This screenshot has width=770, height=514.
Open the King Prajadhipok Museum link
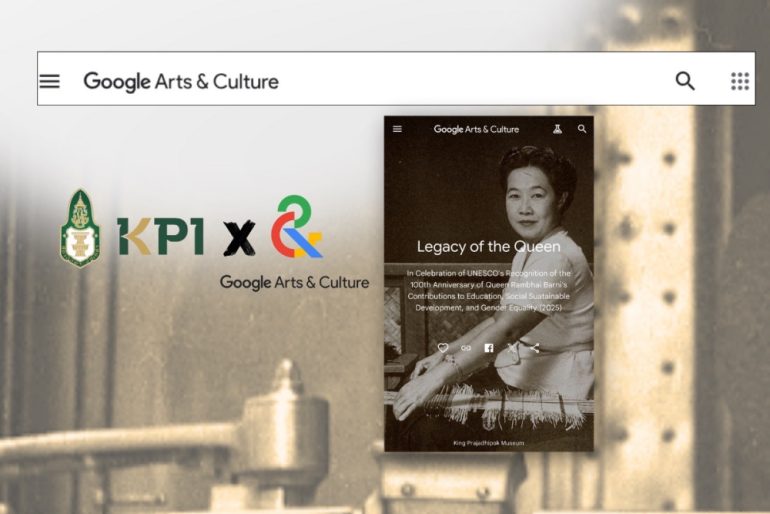pos(488,442)
